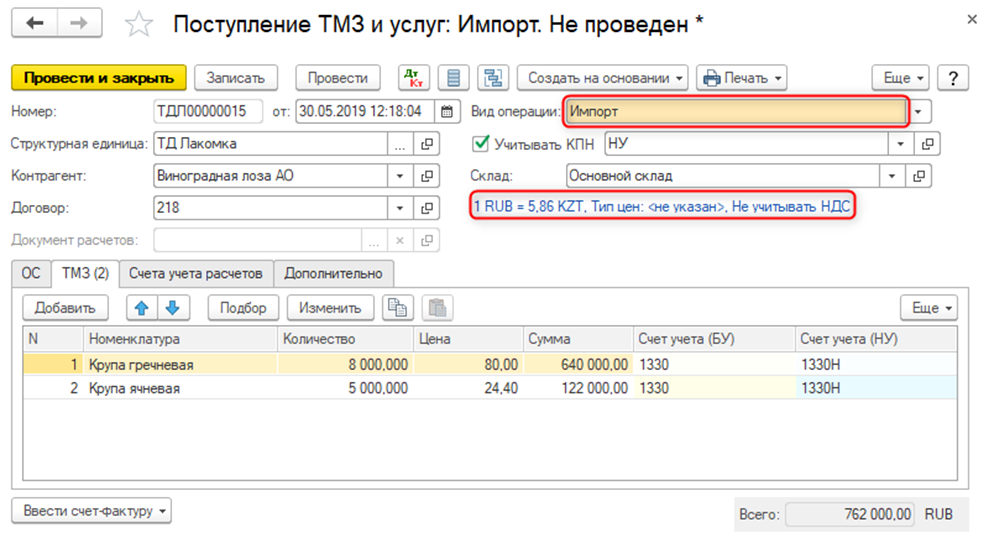Click the document structure hierarchy icon

493,78
